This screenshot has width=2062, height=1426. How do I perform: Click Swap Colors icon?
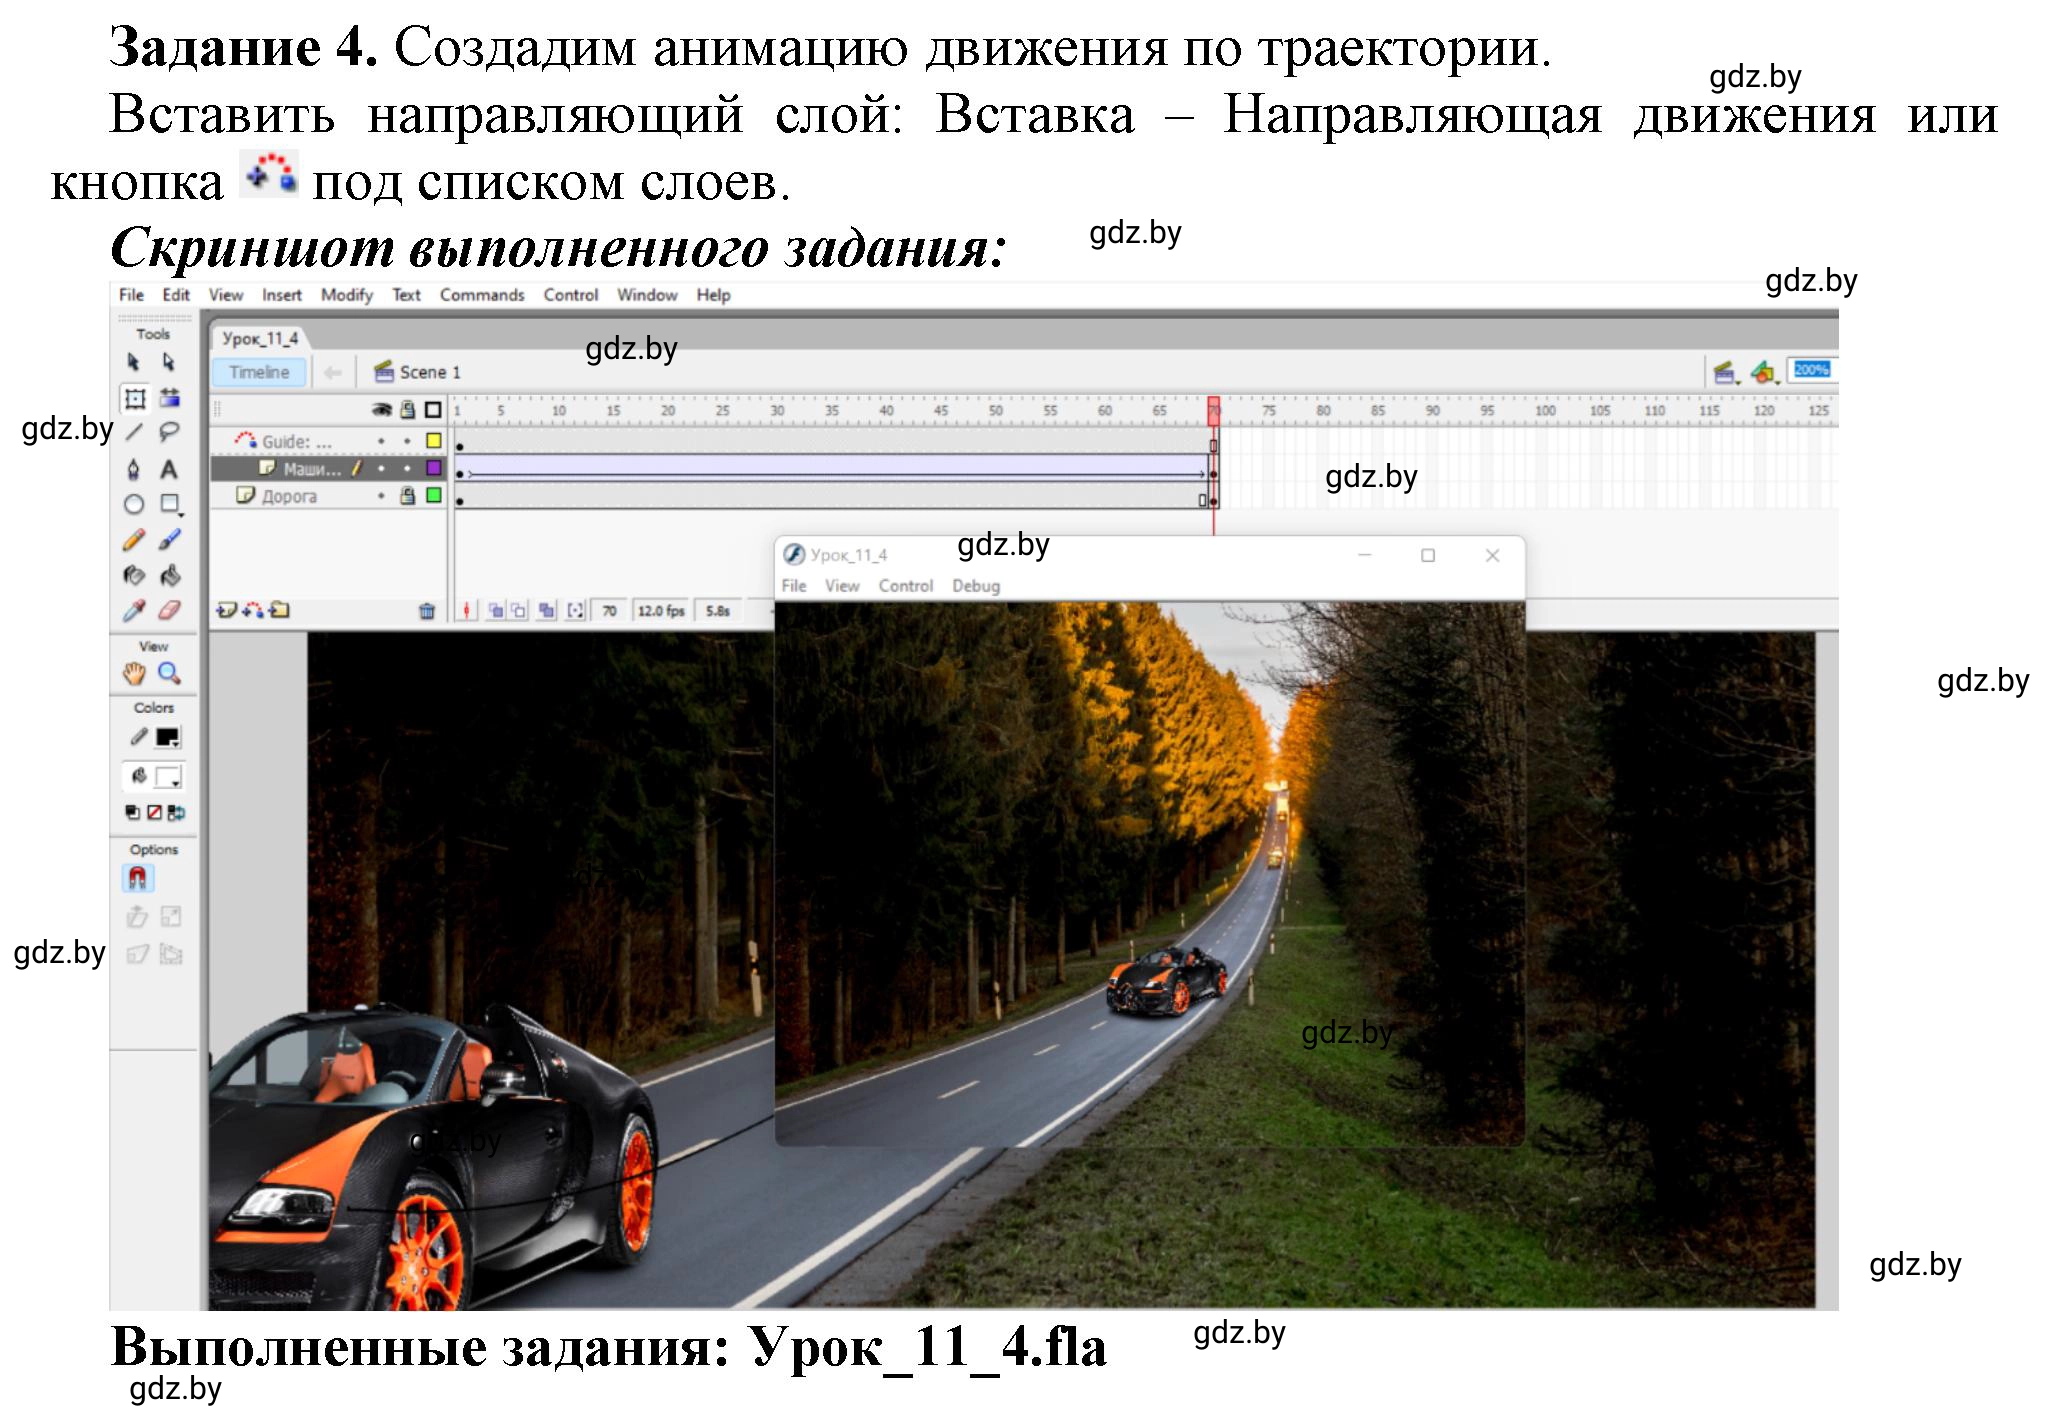click(176, 813)
